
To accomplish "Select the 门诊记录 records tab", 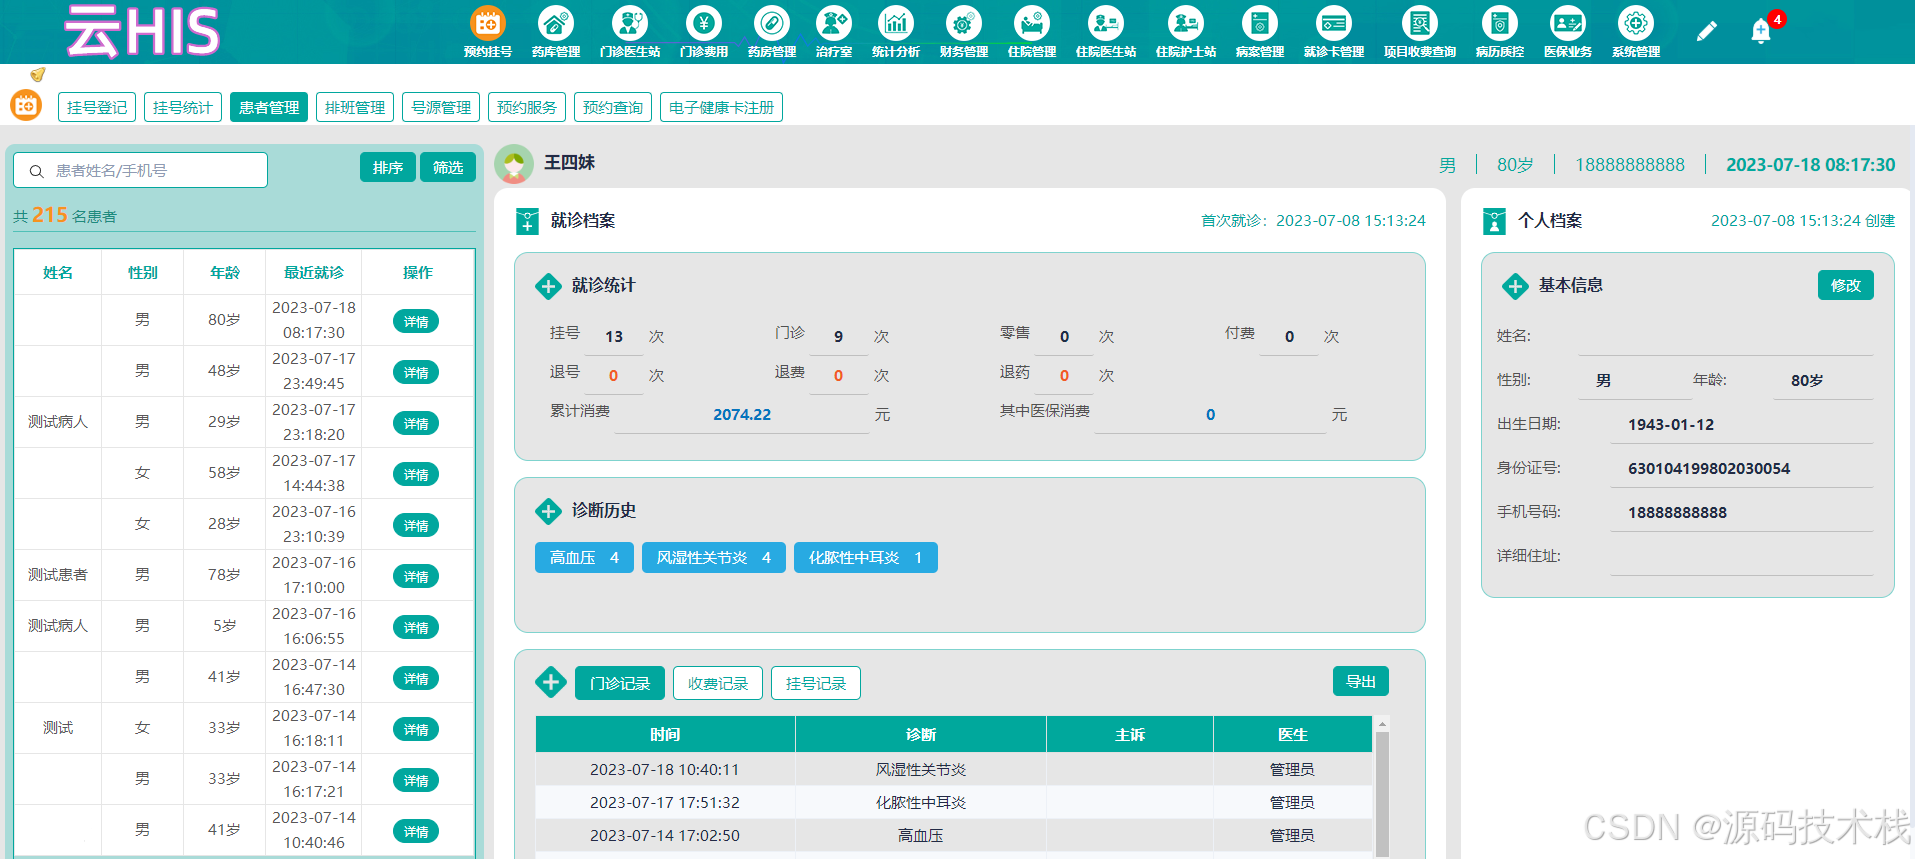I will 620,683.
